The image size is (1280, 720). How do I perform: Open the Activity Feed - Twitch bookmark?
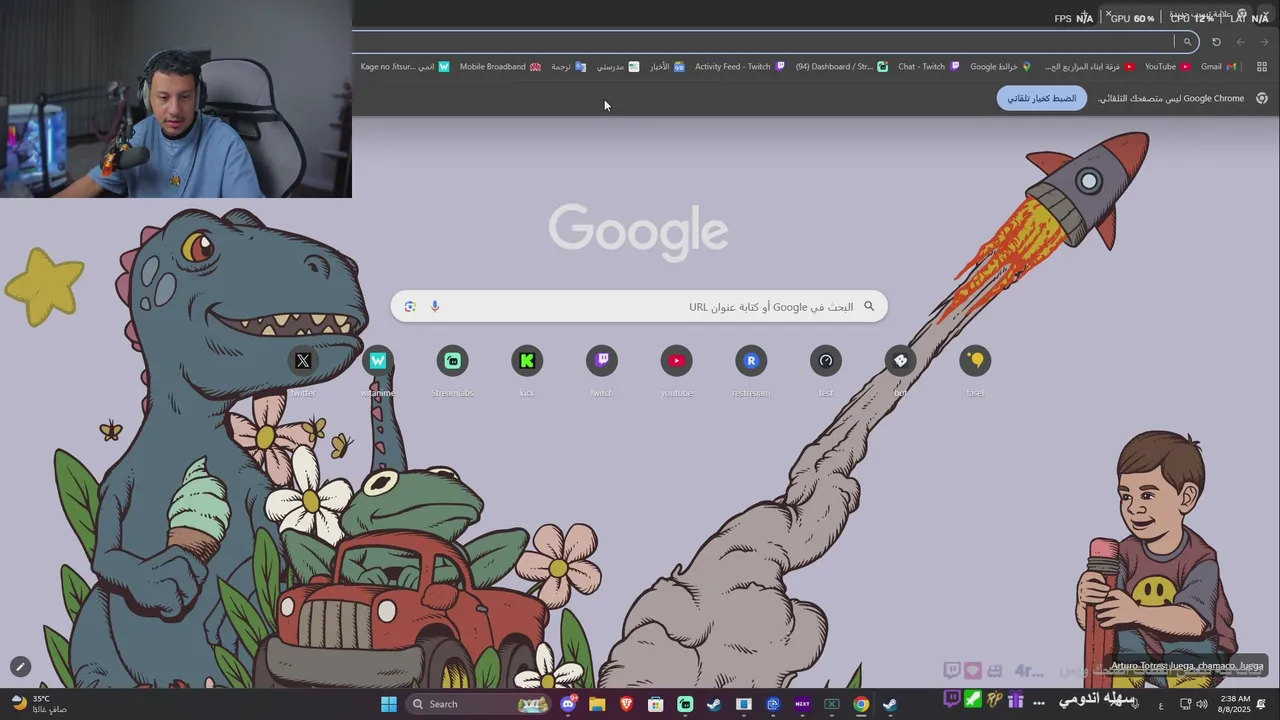[740, 67]
